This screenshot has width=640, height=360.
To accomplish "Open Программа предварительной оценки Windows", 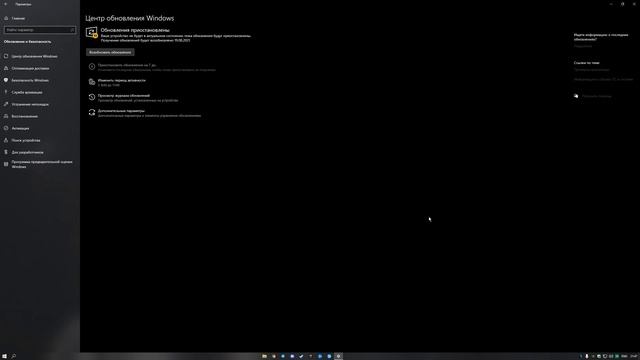I will click(38, 164).
